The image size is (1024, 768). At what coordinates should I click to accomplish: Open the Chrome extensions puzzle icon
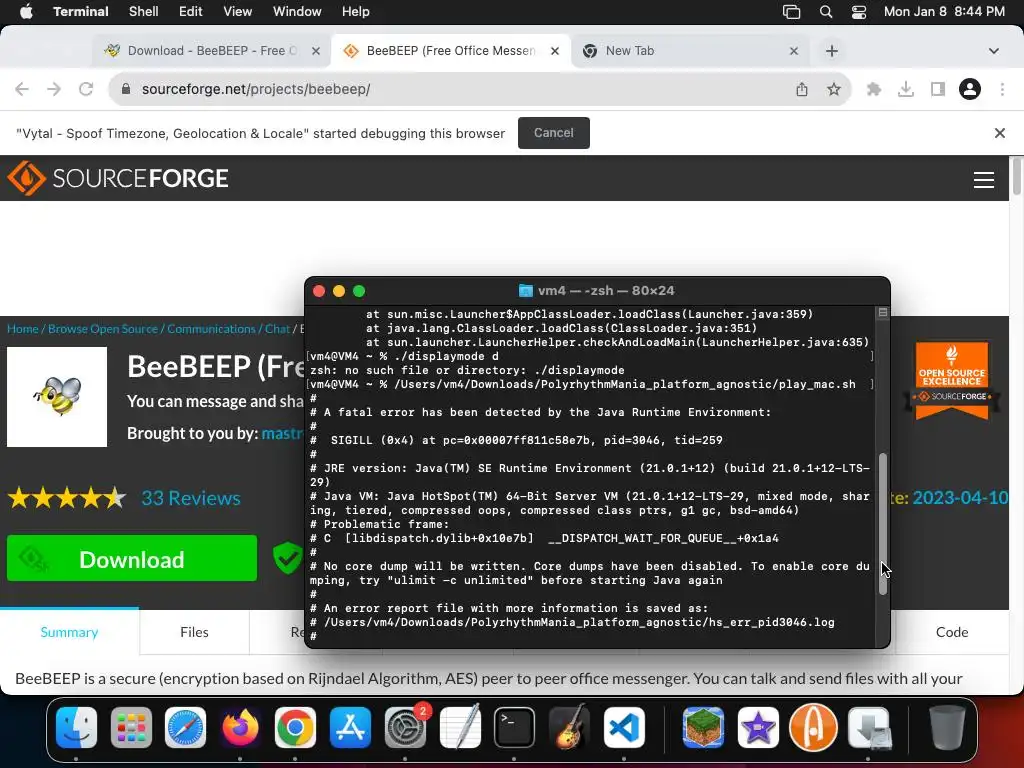pos(873,89)
